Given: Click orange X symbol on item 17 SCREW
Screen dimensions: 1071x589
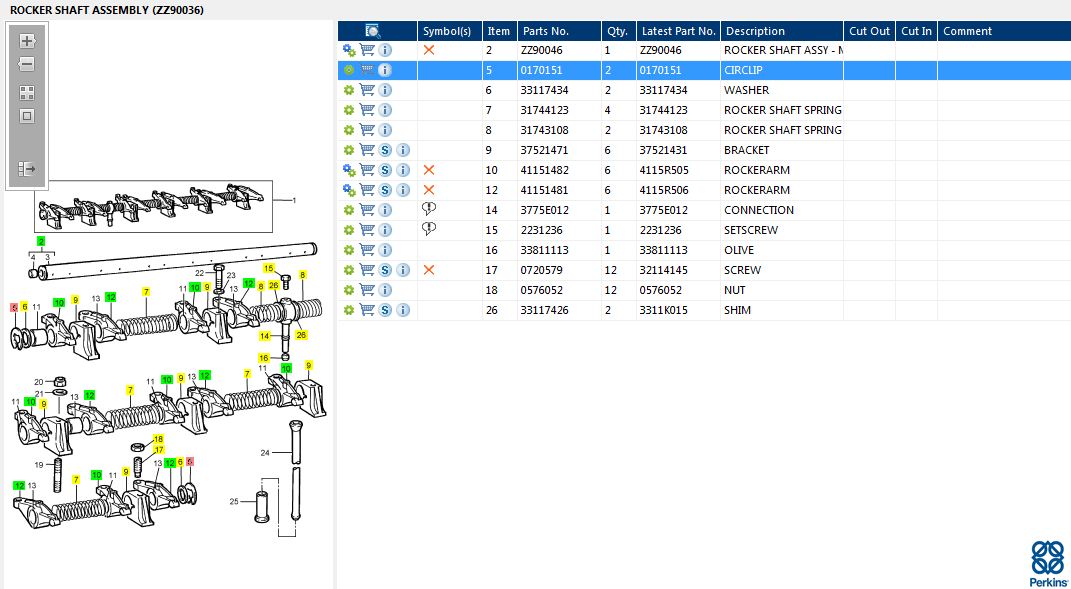Looking at the screenshot, I should [x=429, y=270].
